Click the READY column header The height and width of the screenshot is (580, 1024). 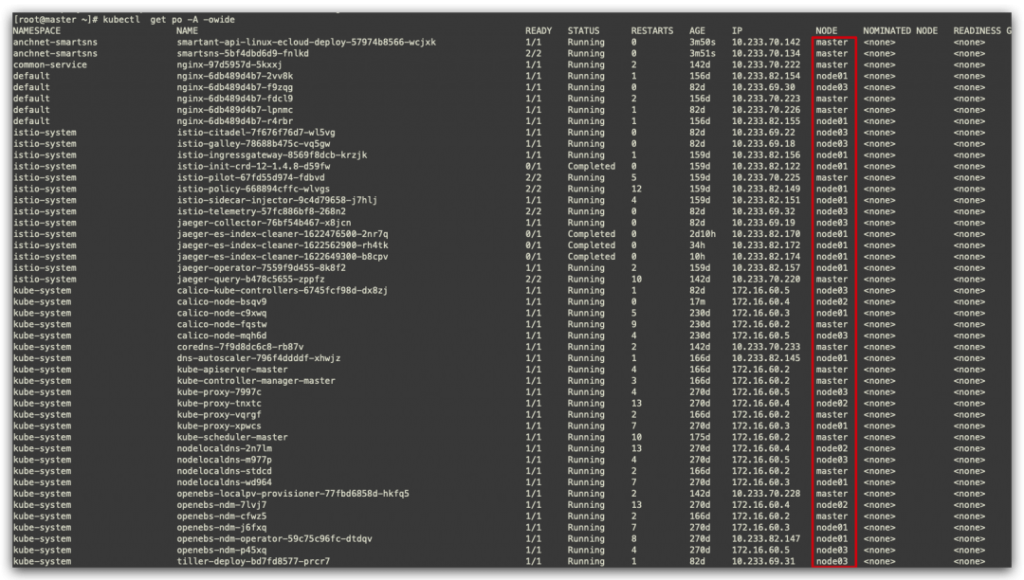pos(538,31)
